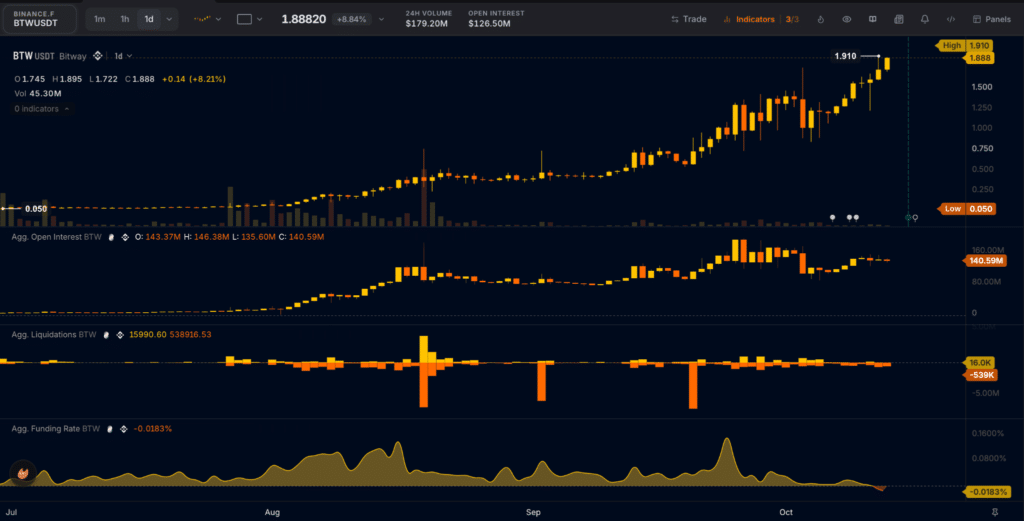
Task: Open the book guide icon
Action: click(x=872, y=19)
